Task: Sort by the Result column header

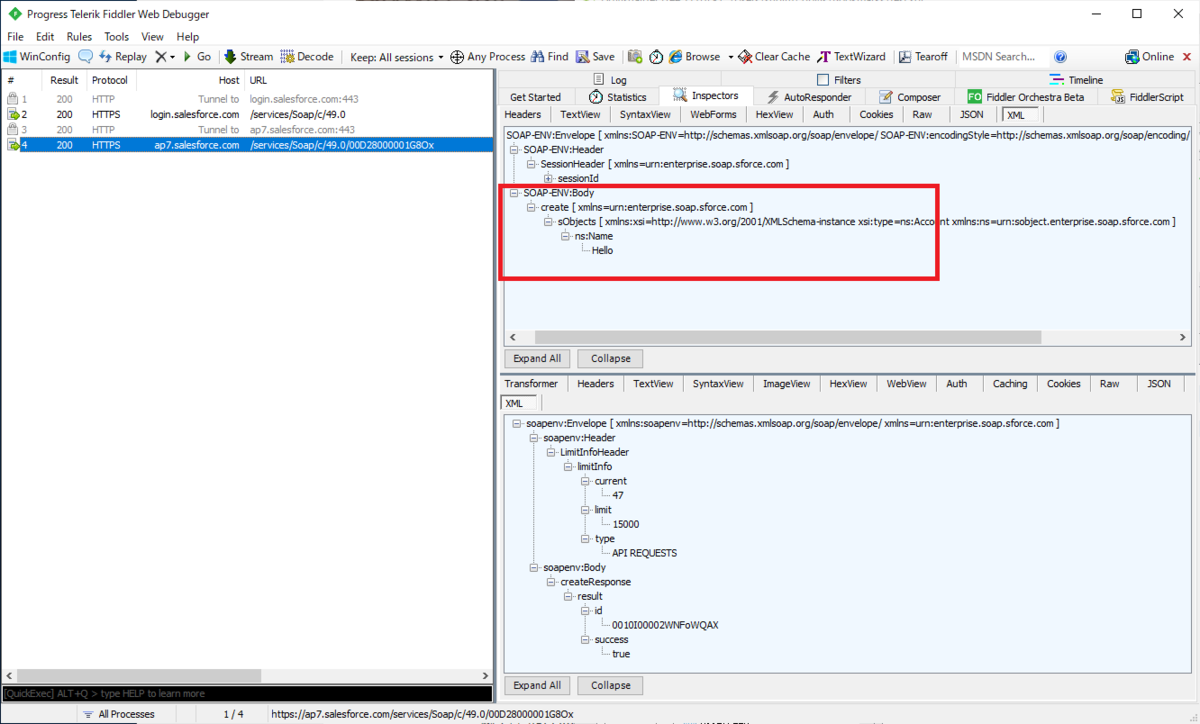Action: click(64, 80)
